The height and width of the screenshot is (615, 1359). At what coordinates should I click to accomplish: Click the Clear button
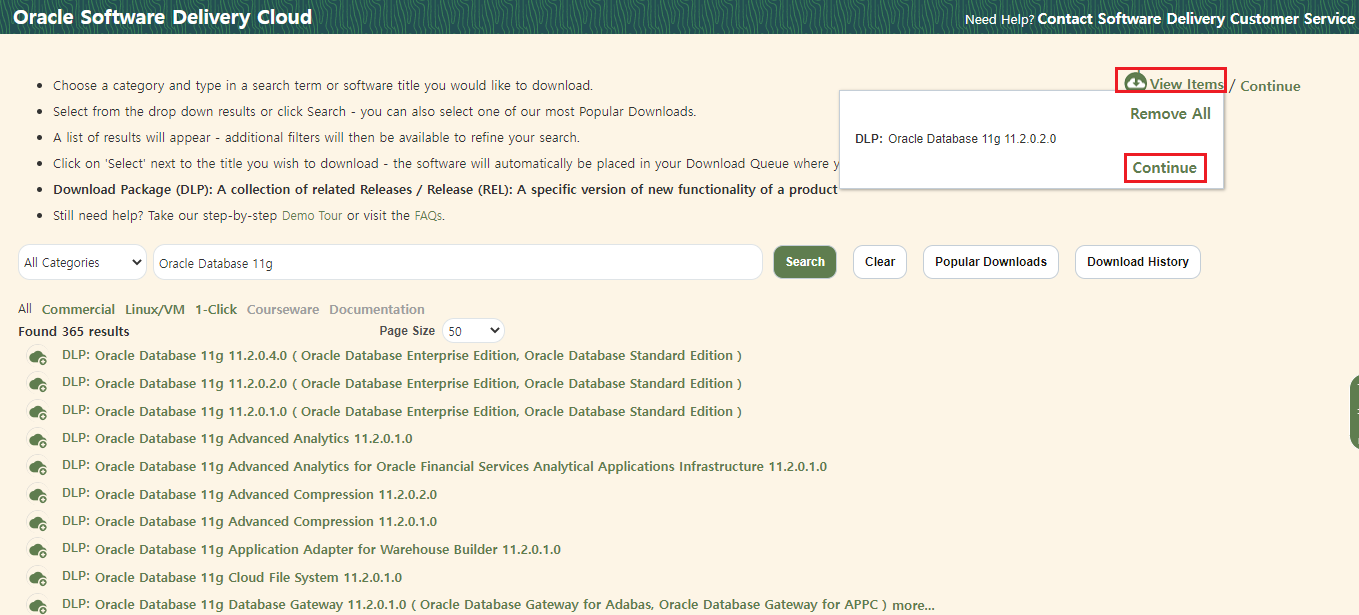tap(880, 262)
